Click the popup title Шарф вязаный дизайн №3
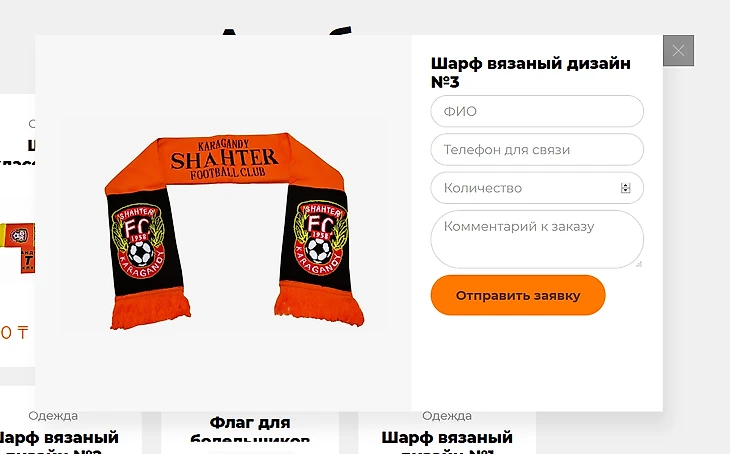The height and width of the screenshot is (454, 730). [x=530, y=72]
